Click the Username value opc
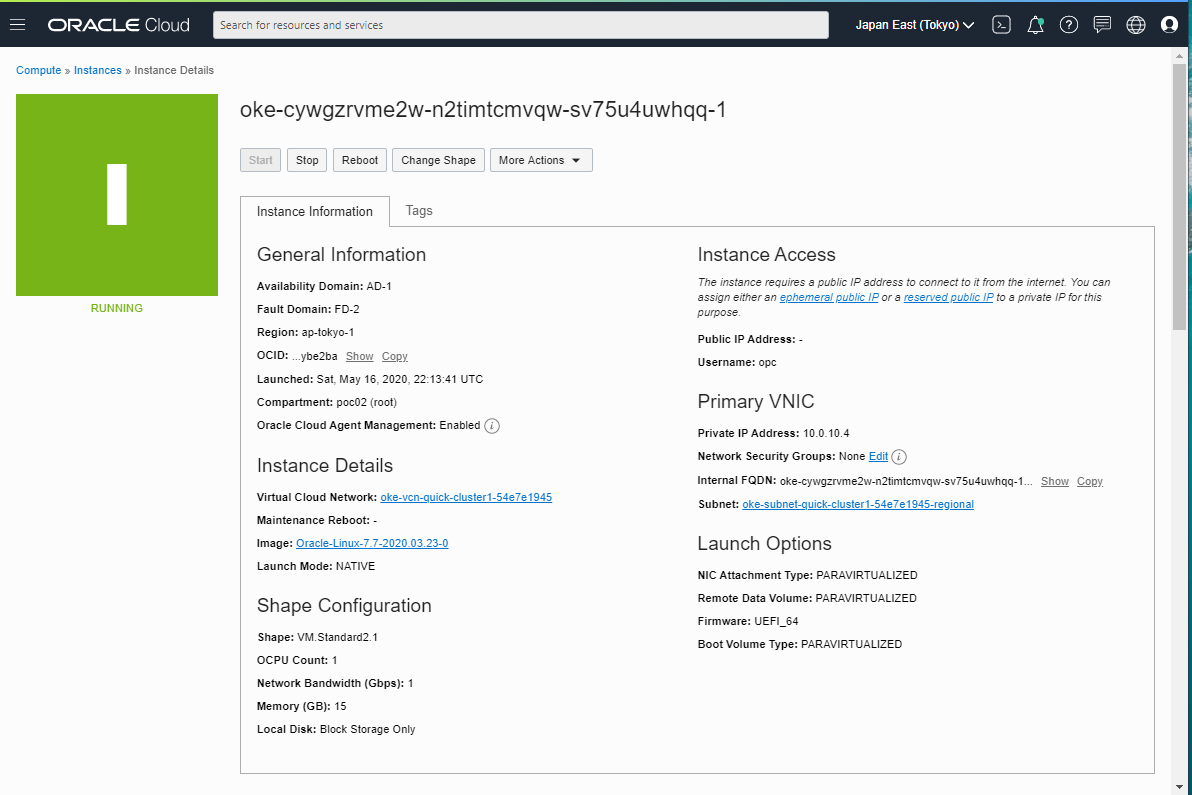 [x=768, y=363]
